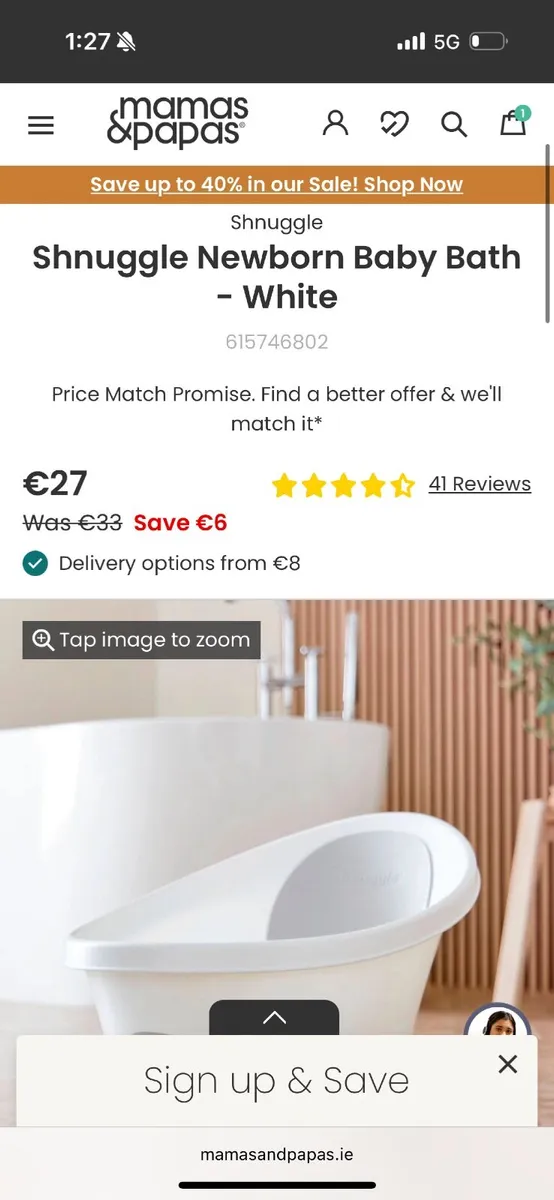554x1200 pixels.
Task: Tap the mamasandpapas.ie address bar
Action: 277,1154
